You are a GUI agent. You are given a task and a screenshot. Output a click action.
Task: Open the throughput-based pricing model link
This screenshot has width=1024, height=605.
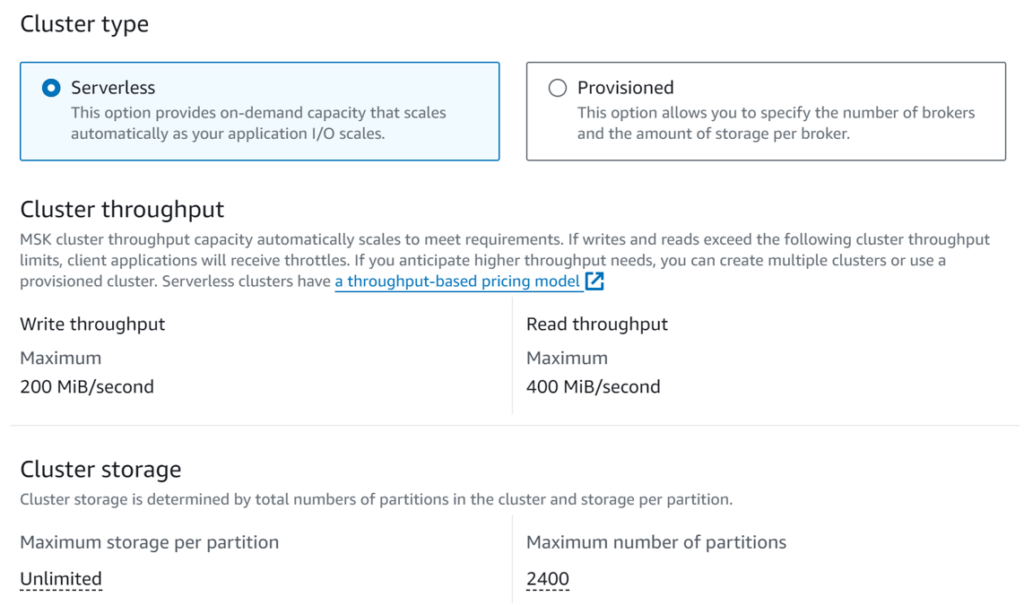pyautogui.click(x=457, y=281)
